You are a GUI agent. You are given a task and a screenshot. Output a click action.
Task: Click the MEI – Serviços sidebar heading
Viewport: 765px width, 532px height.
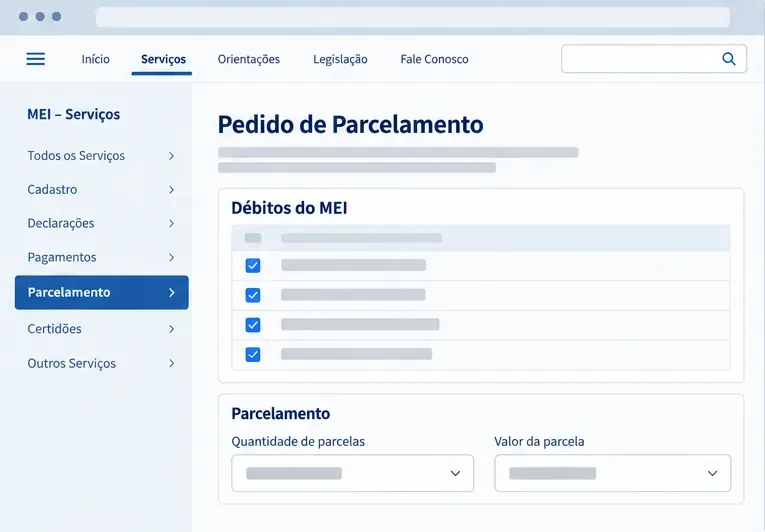(74, 114)
